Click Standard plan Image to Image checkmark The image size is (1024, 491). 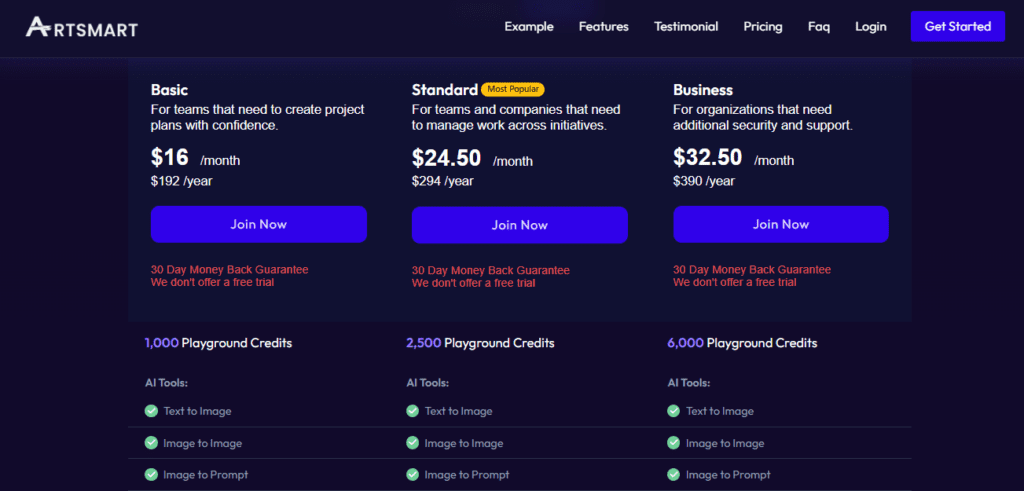(412, 443)
